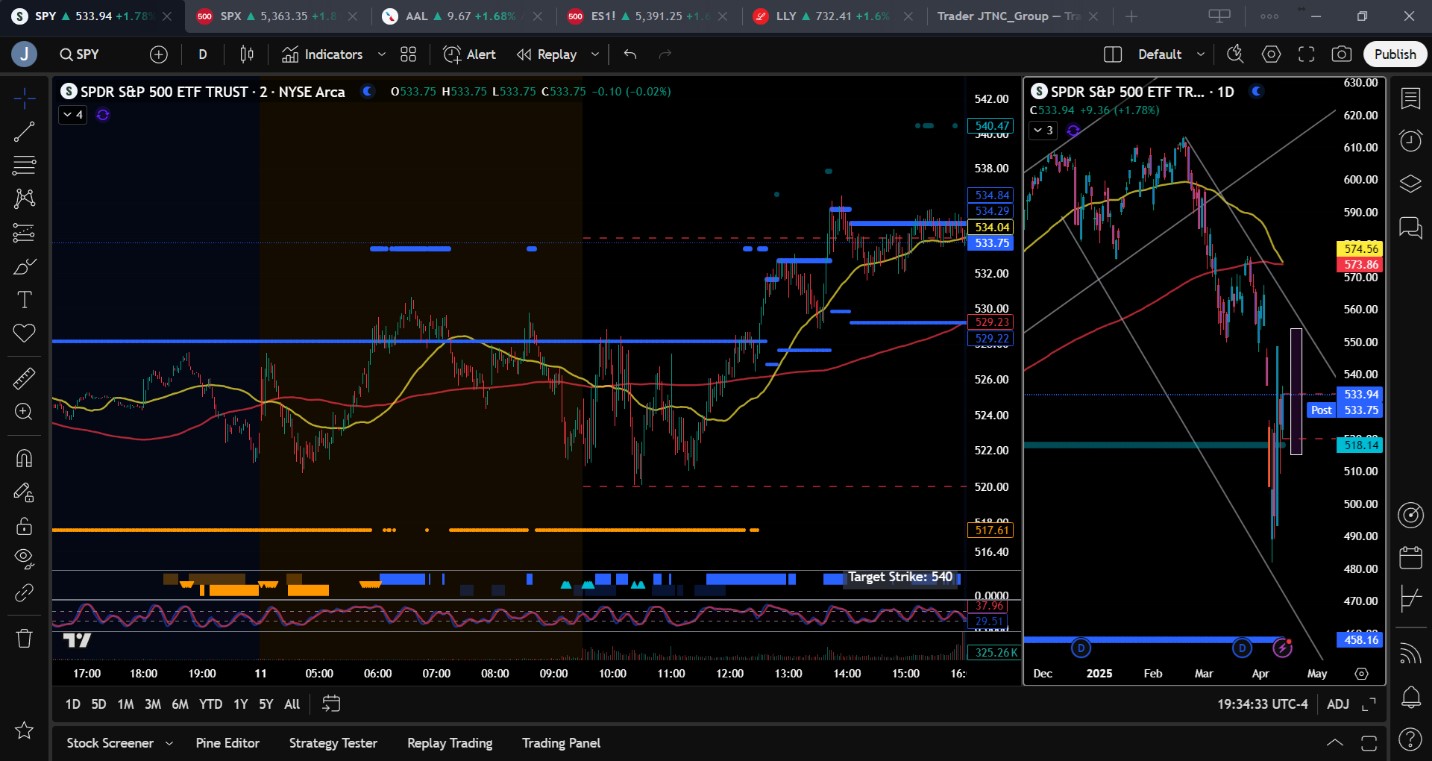This screenshot has height=761, width=1432.
Task: Open the Strategy Tester tab
Action: [333, 743]
